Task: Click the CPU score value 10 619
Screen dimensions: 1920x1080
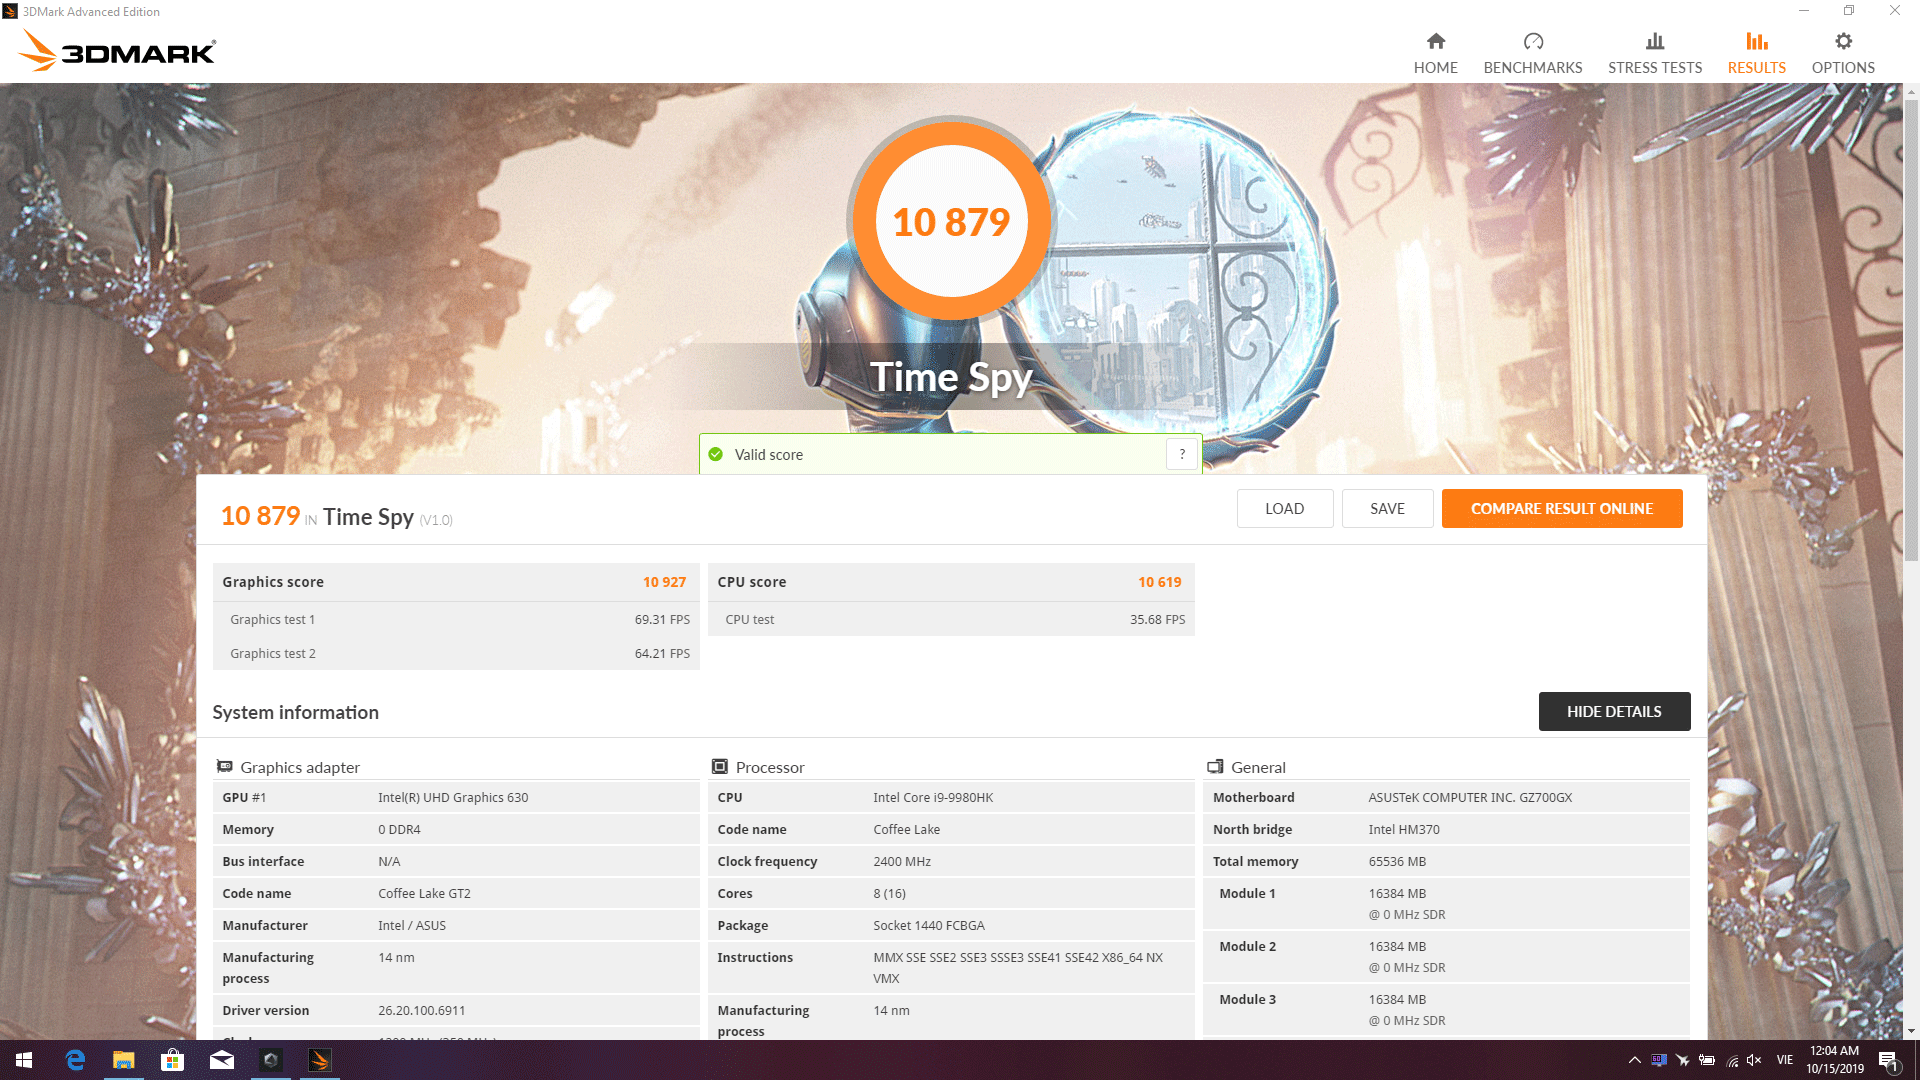Action: click(x=1159, y=582)
